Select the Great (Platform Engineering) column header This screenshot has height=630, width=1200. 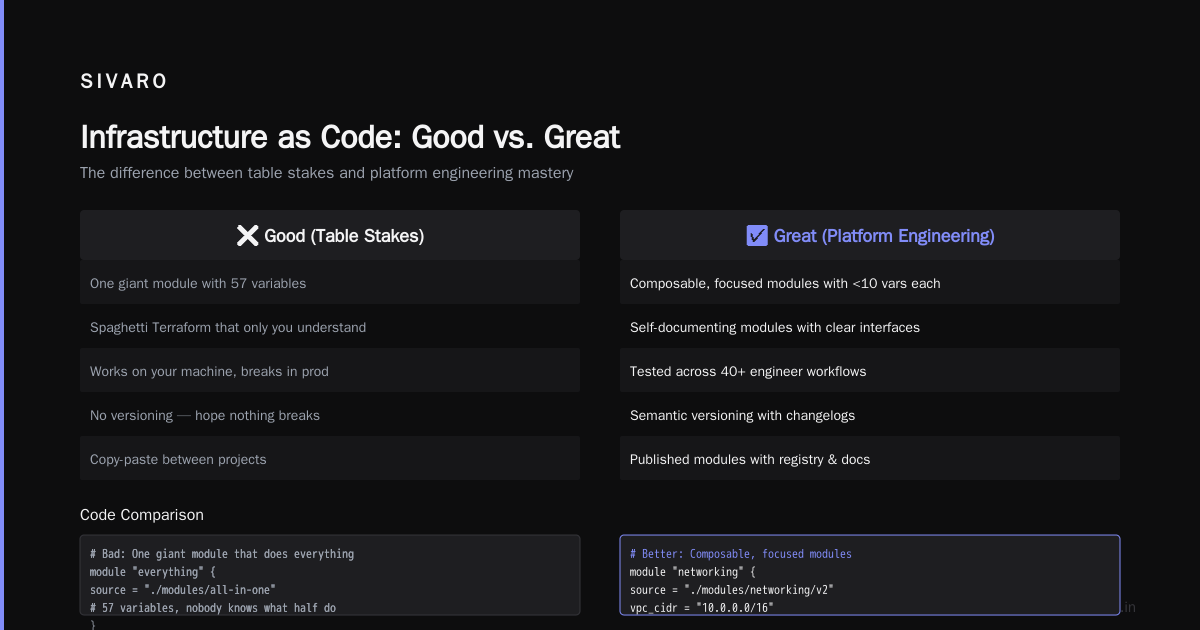pos(870,235)
